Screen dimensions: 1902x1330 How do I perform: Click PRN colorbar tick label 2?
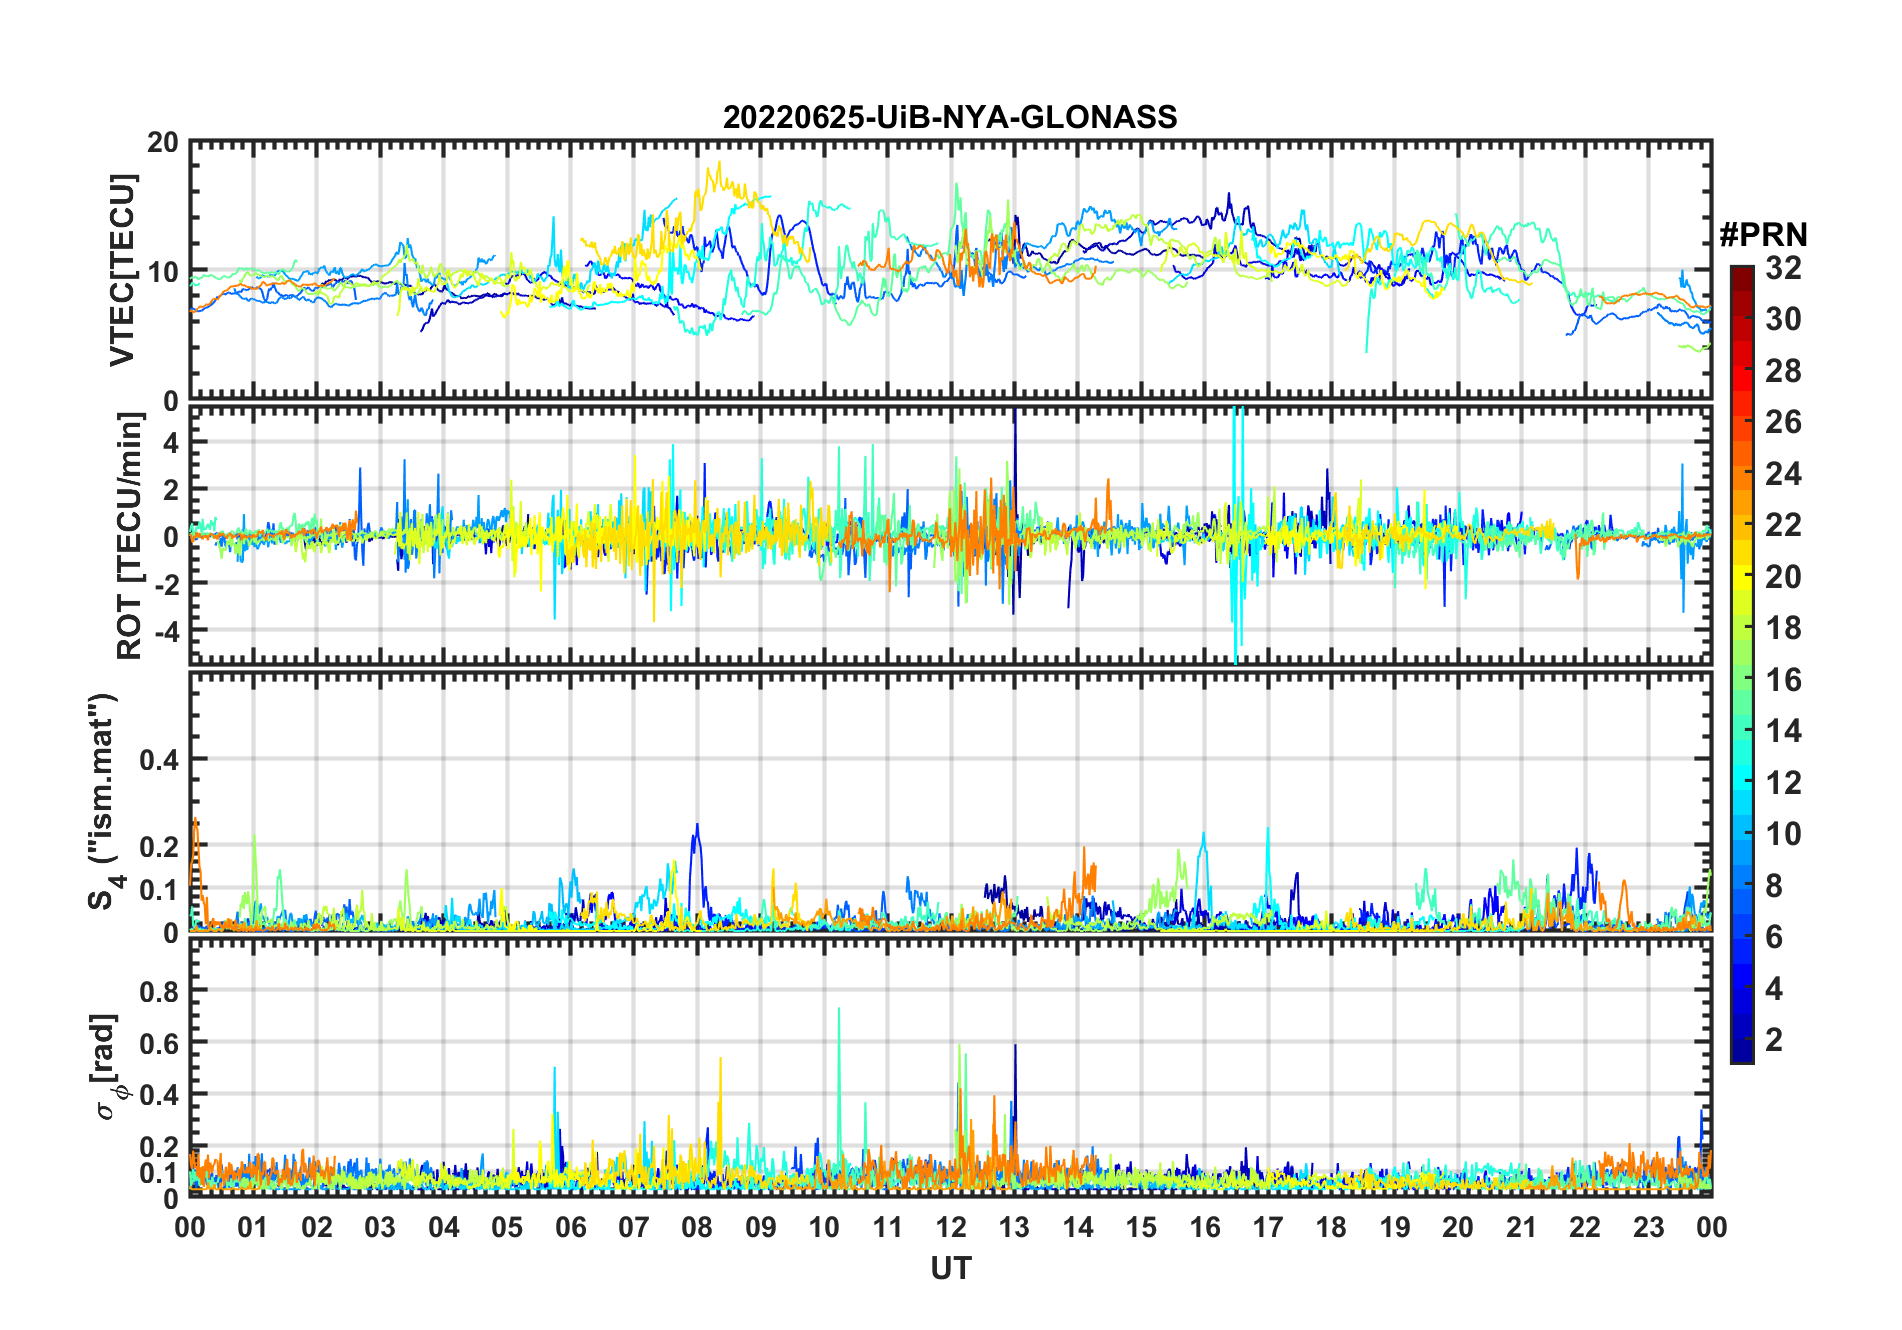(1774, 1040)
